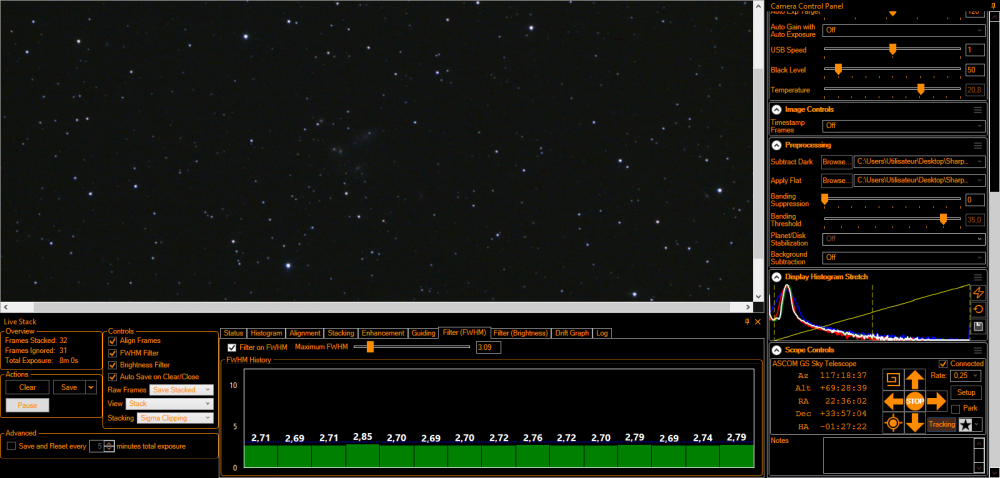Click the Black Level slider
Viewport: 1000px width, 478px height.
pyautogui.click(x=892, y=69)
